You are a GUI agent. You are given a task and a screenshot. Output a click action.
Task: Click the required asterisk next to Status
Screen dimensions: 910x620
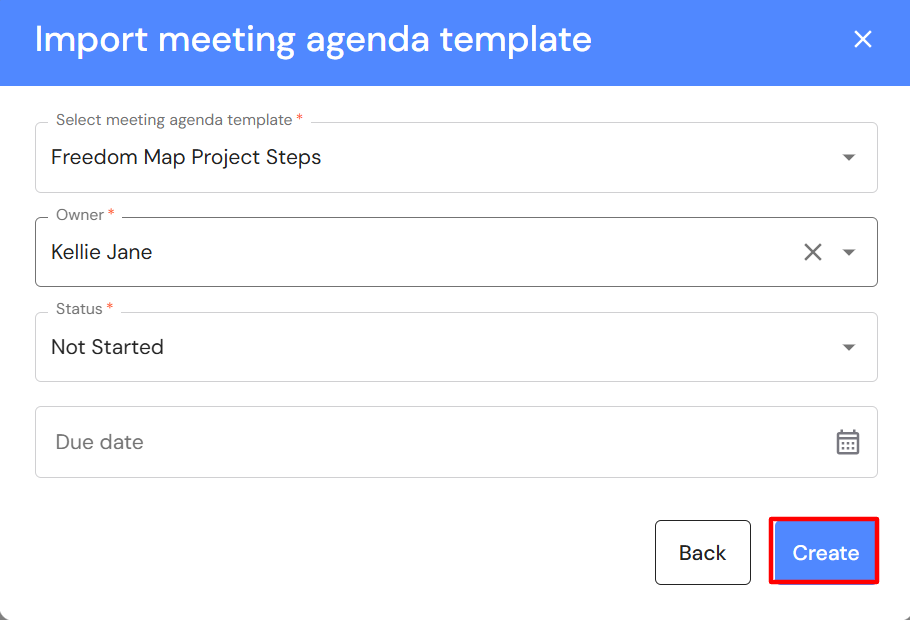[109, 309]
